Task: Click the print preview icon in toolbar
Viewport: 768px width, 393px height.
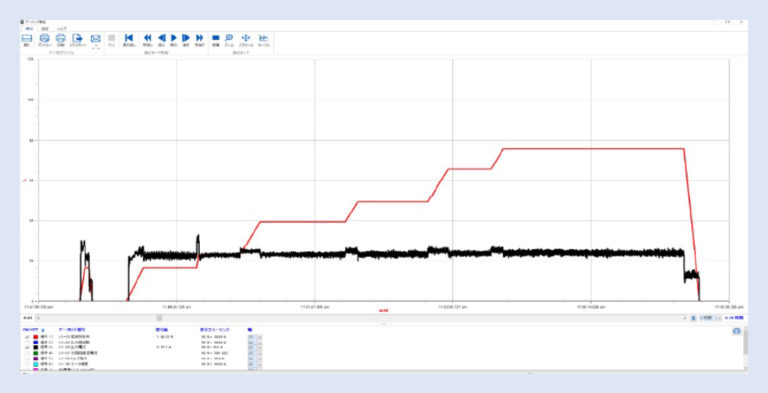Action: click(45, 38)
